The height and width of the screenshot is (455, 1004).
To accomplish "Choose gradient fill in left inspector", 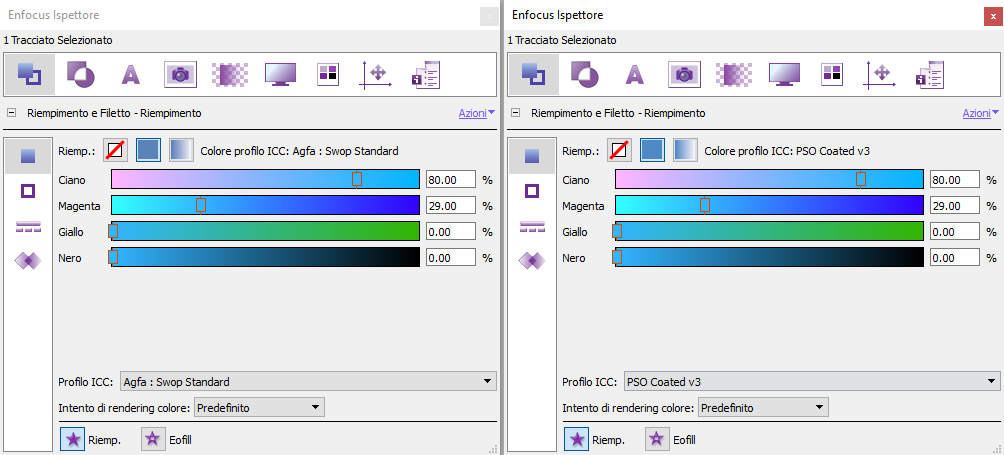I will (181, 151).
